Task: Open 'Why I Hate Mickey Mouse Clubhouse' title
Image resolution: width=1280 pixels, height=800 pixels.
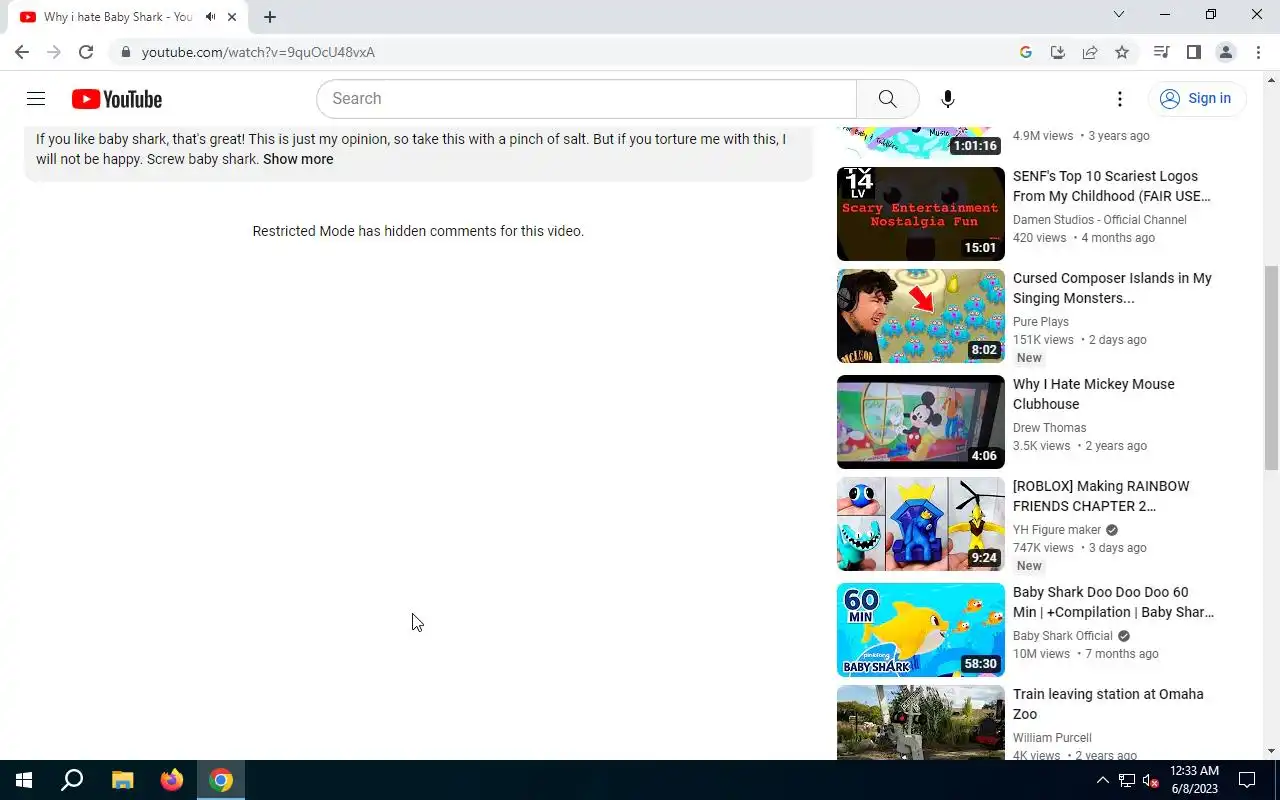Action: click(1094, 394)
